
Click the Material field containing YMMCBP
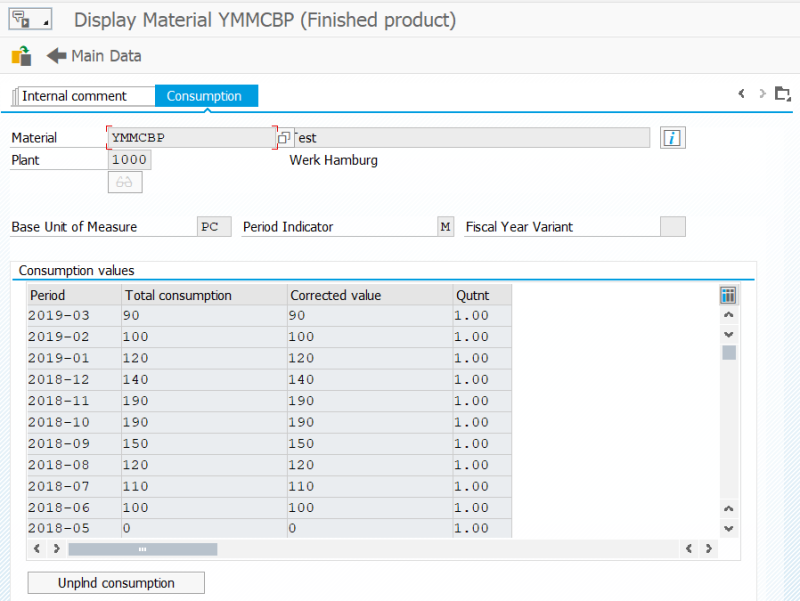pyautogui.click(x=192, y=138)
